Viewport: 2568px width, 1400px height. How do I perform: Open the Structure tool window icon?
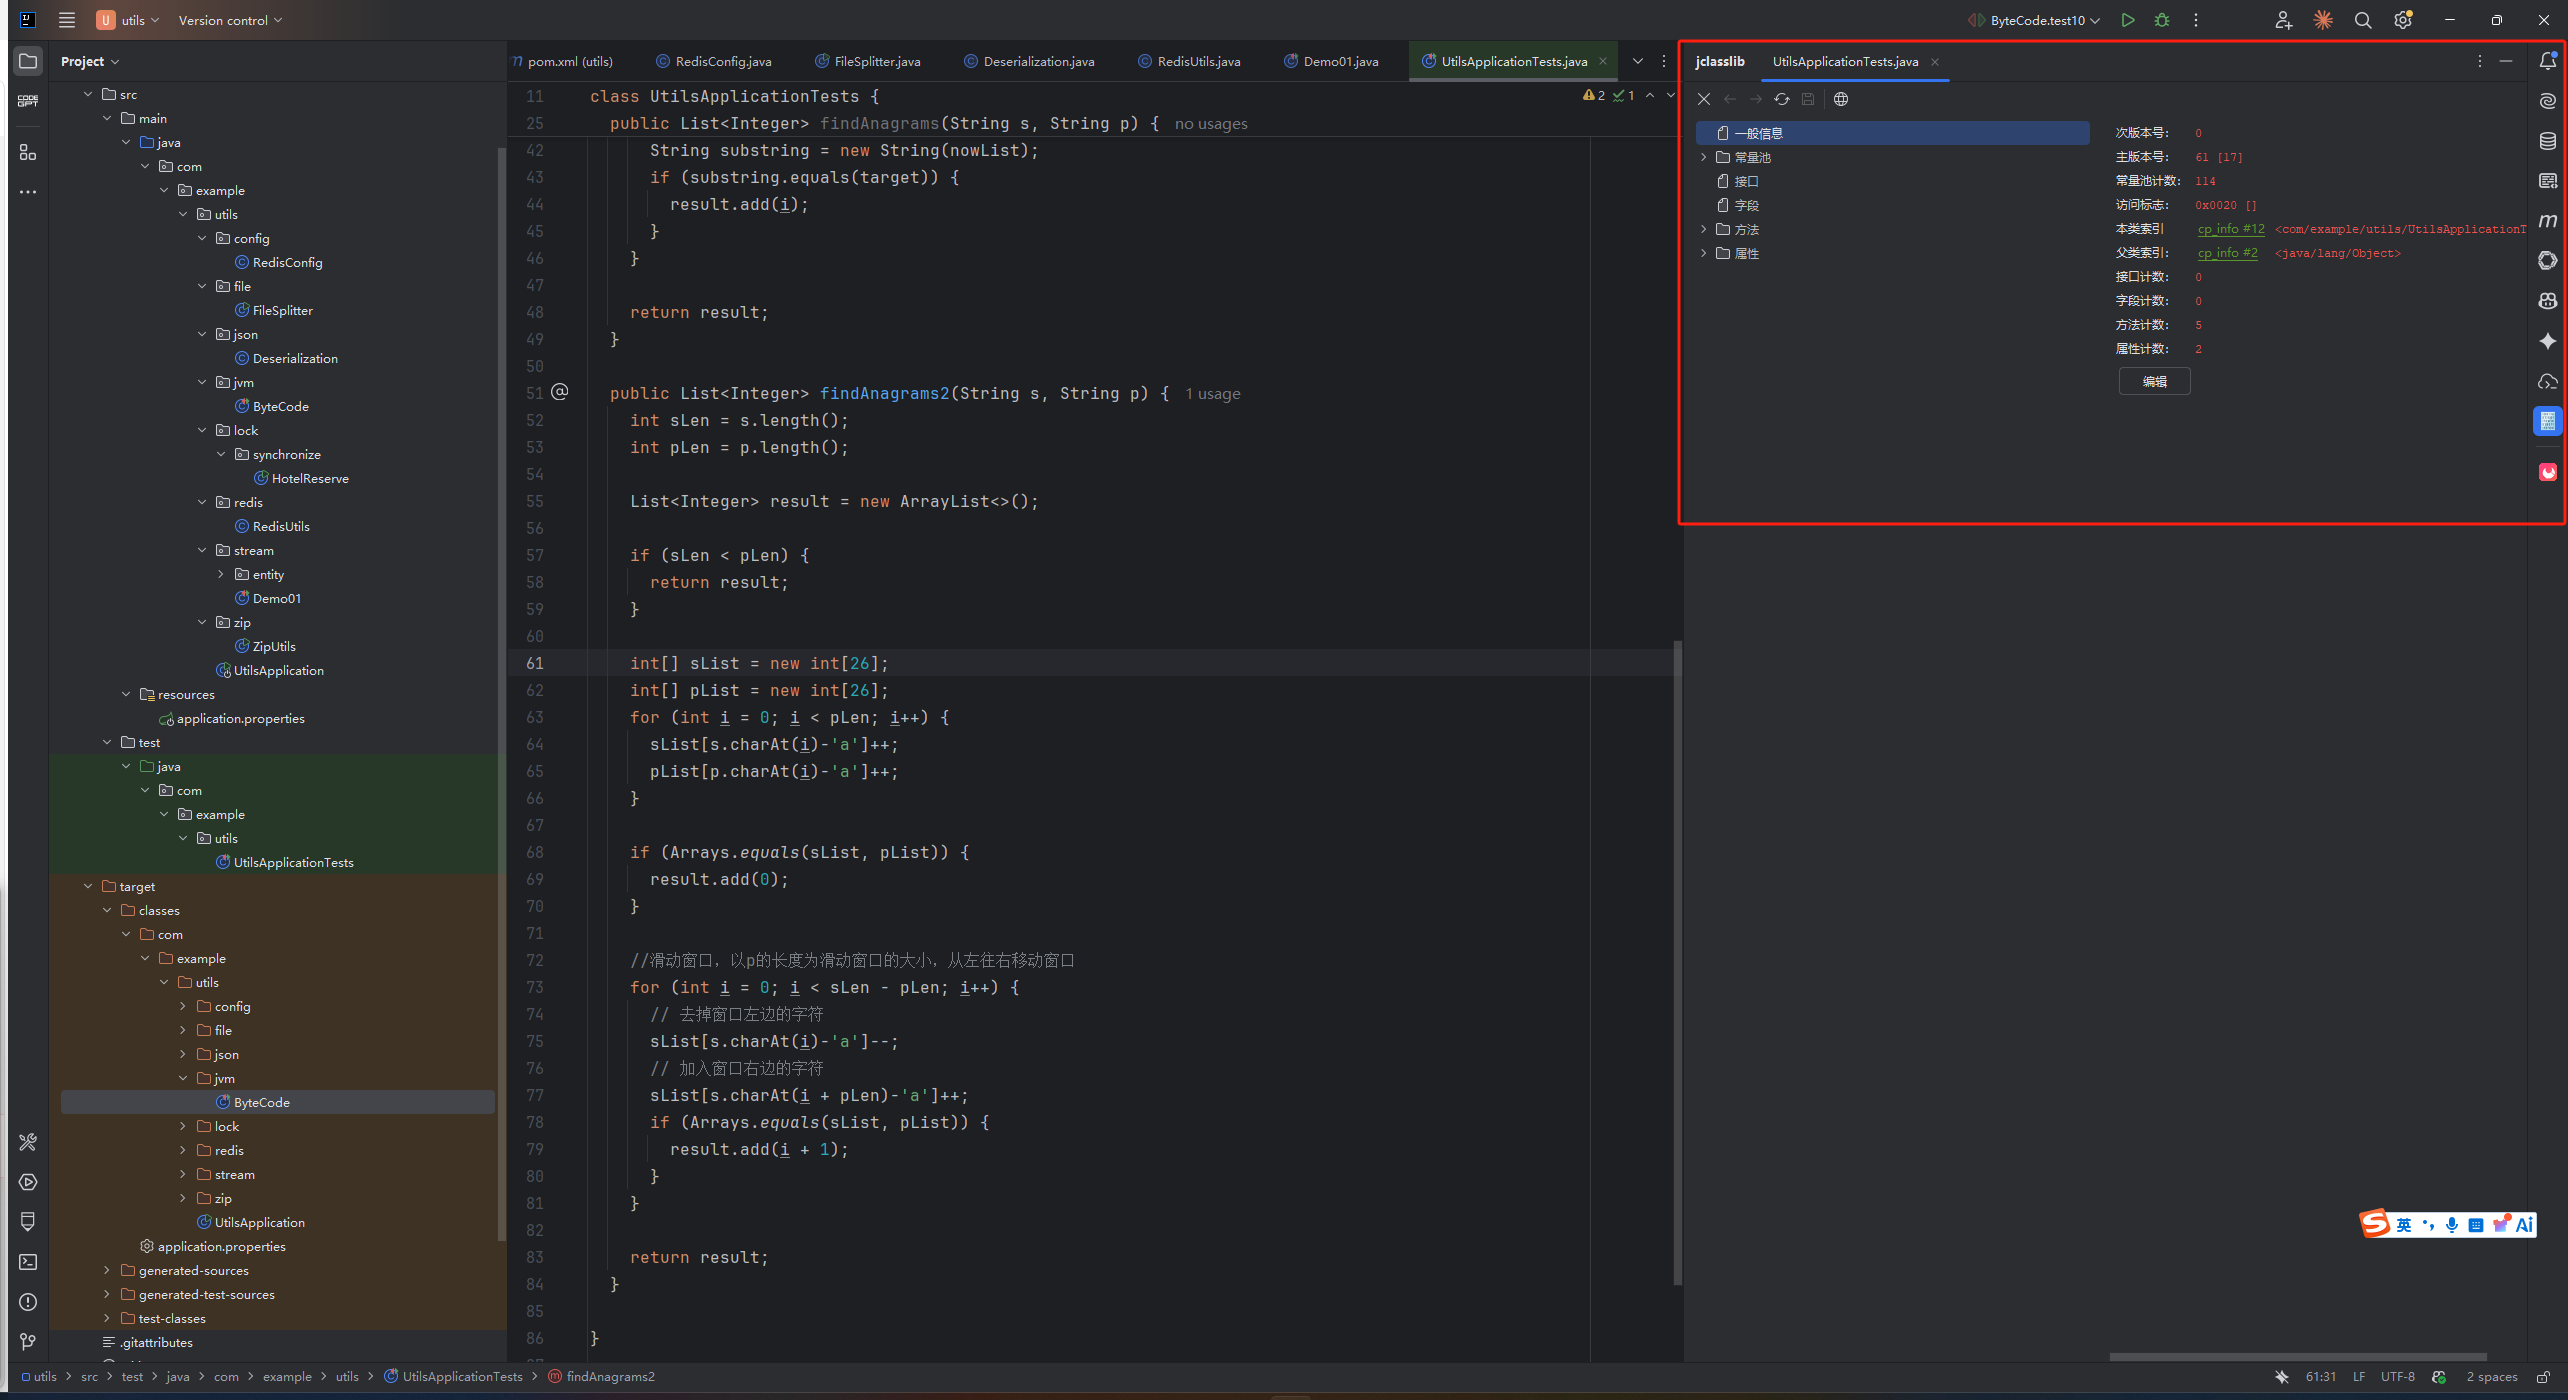[28, 152]
